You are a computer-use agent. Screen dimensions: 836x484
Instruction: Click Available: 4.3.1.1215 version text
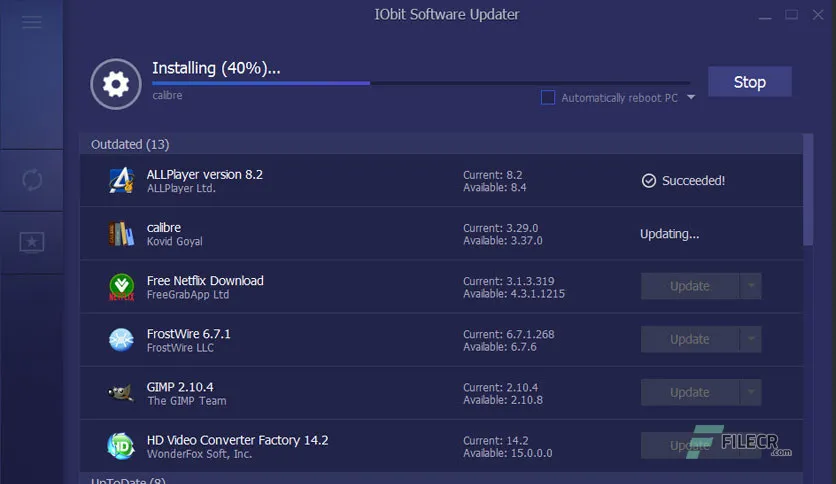[514, 294]
